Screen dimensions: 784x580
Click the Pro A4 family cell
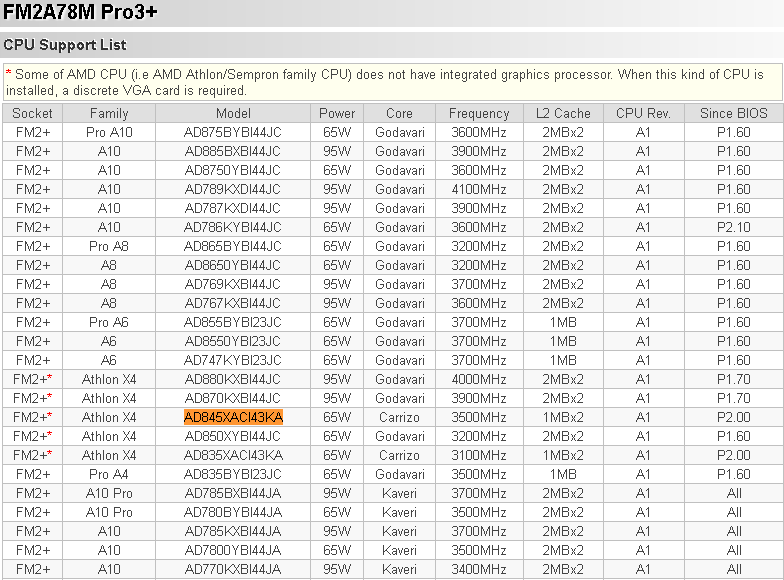point(109,474)
